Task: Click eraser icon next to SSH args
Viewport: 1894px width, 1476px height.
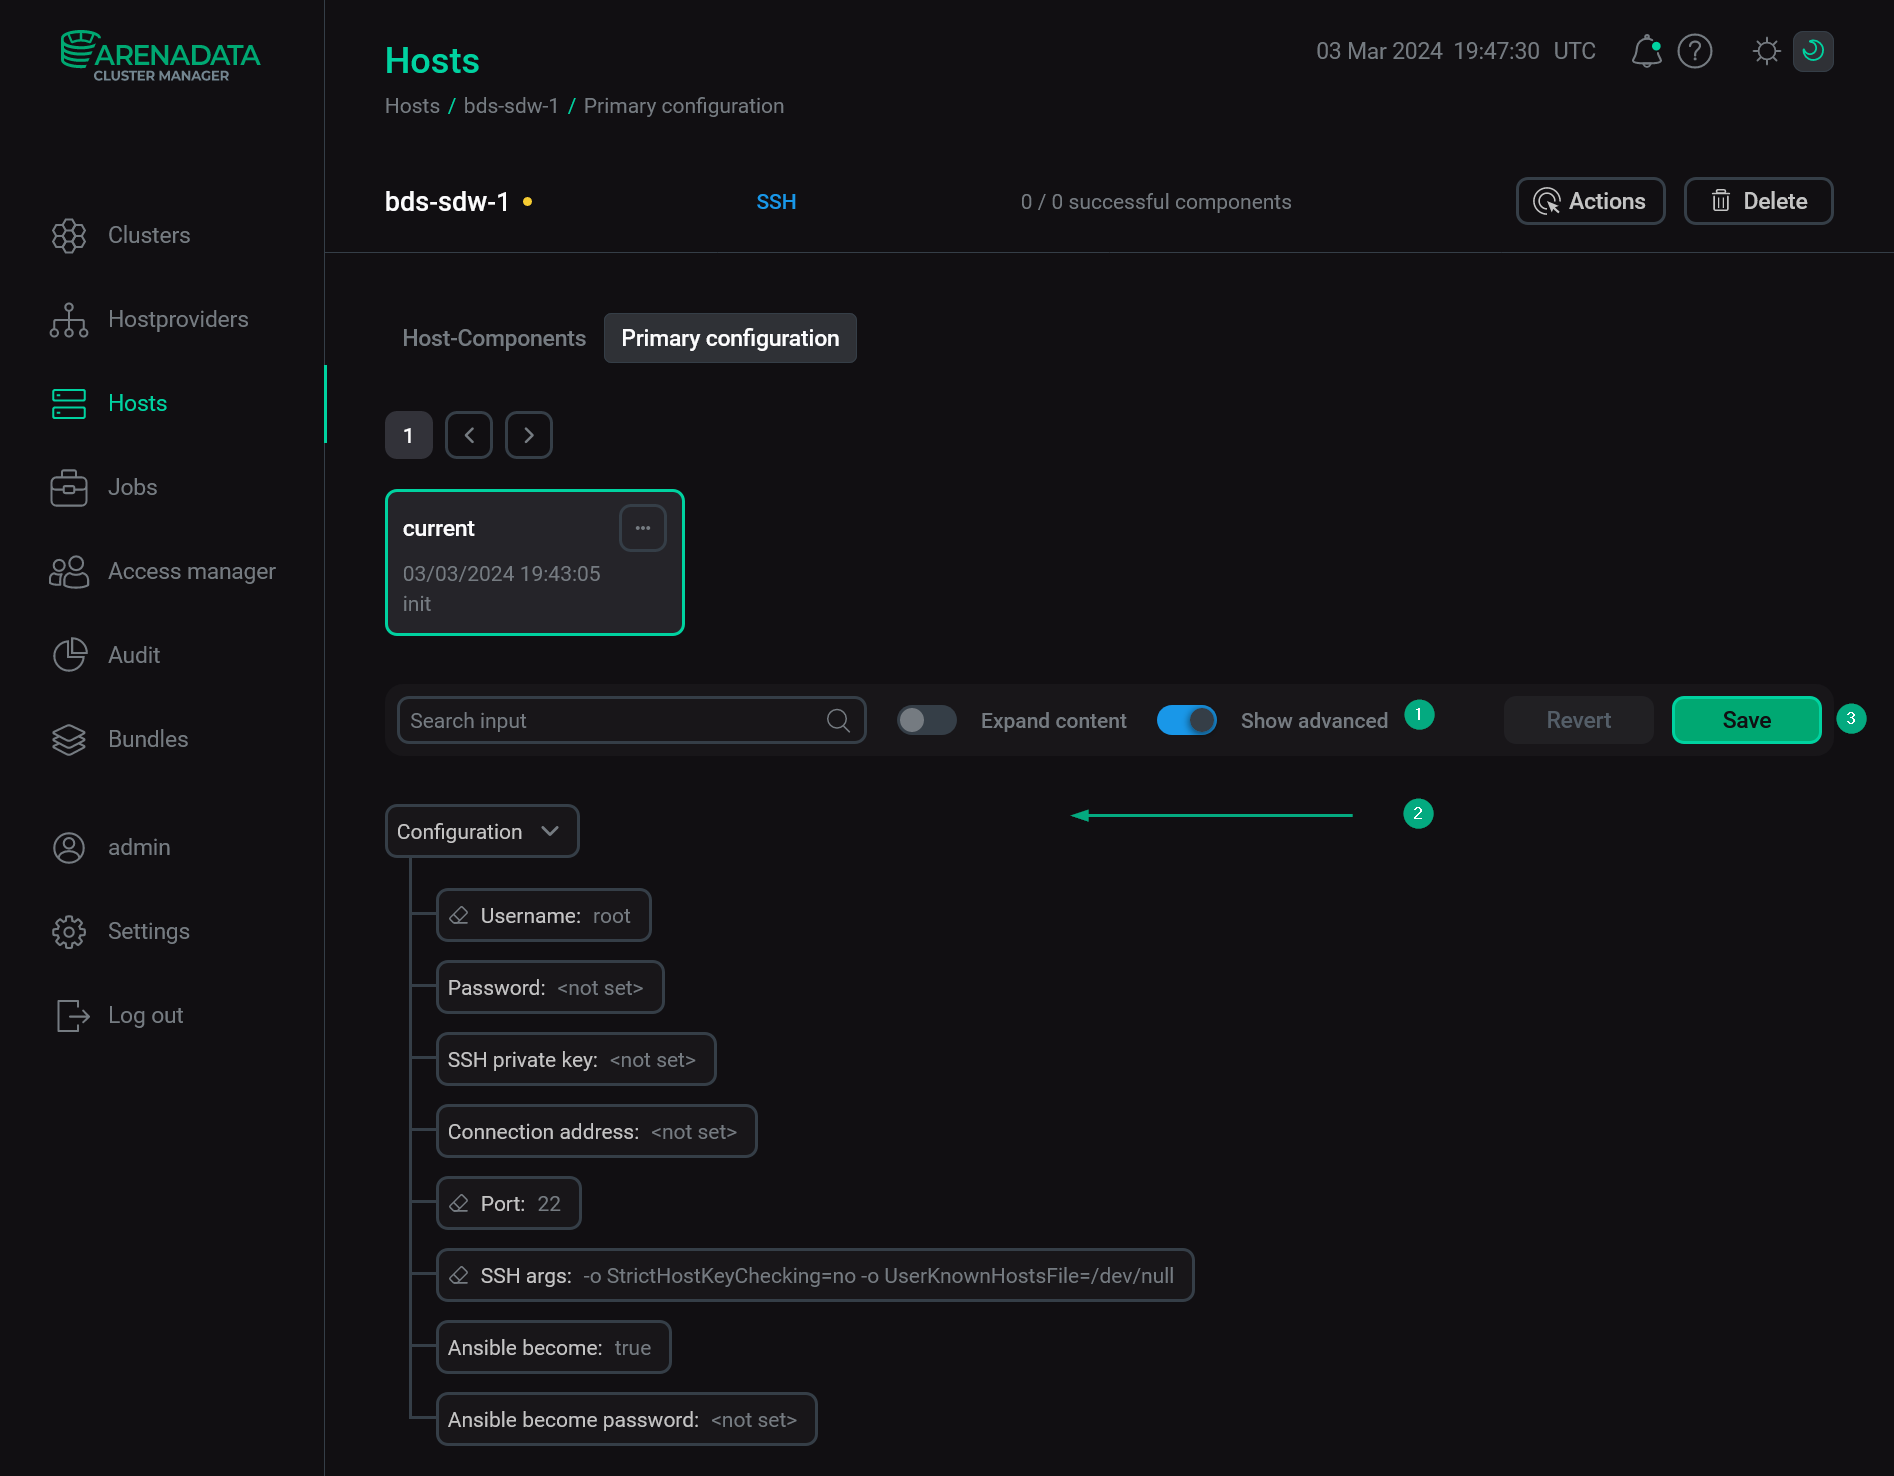Action: tap(460, 1276)
